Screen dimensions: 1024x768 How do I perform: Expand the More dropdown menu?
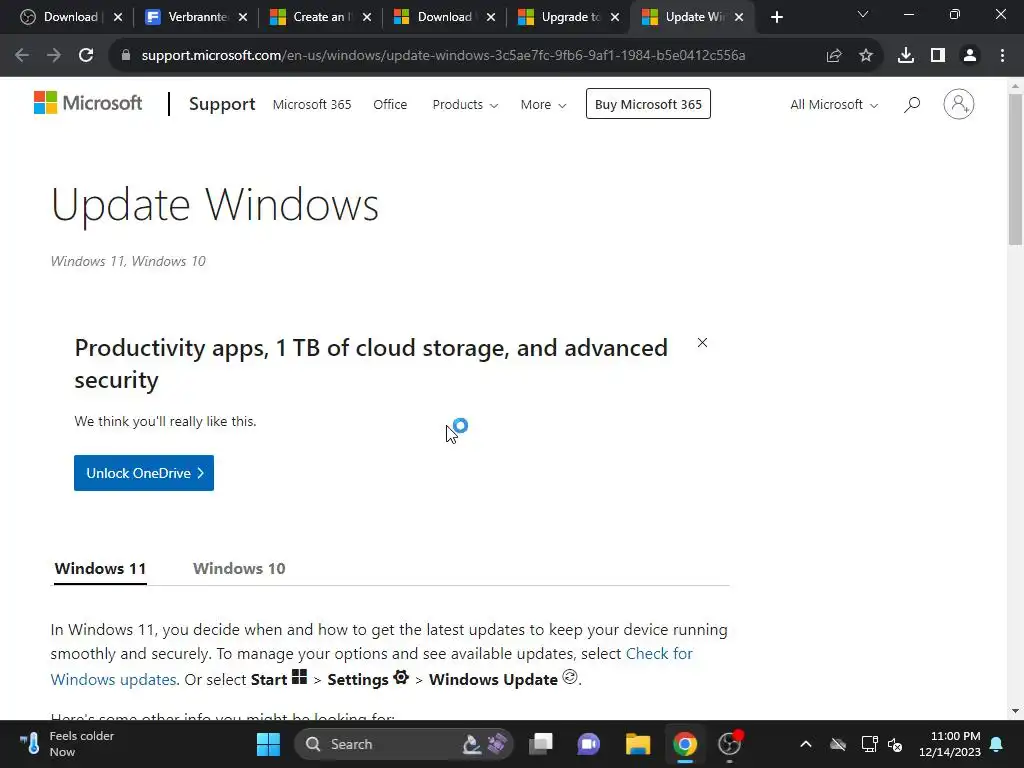tap(543, 104)
